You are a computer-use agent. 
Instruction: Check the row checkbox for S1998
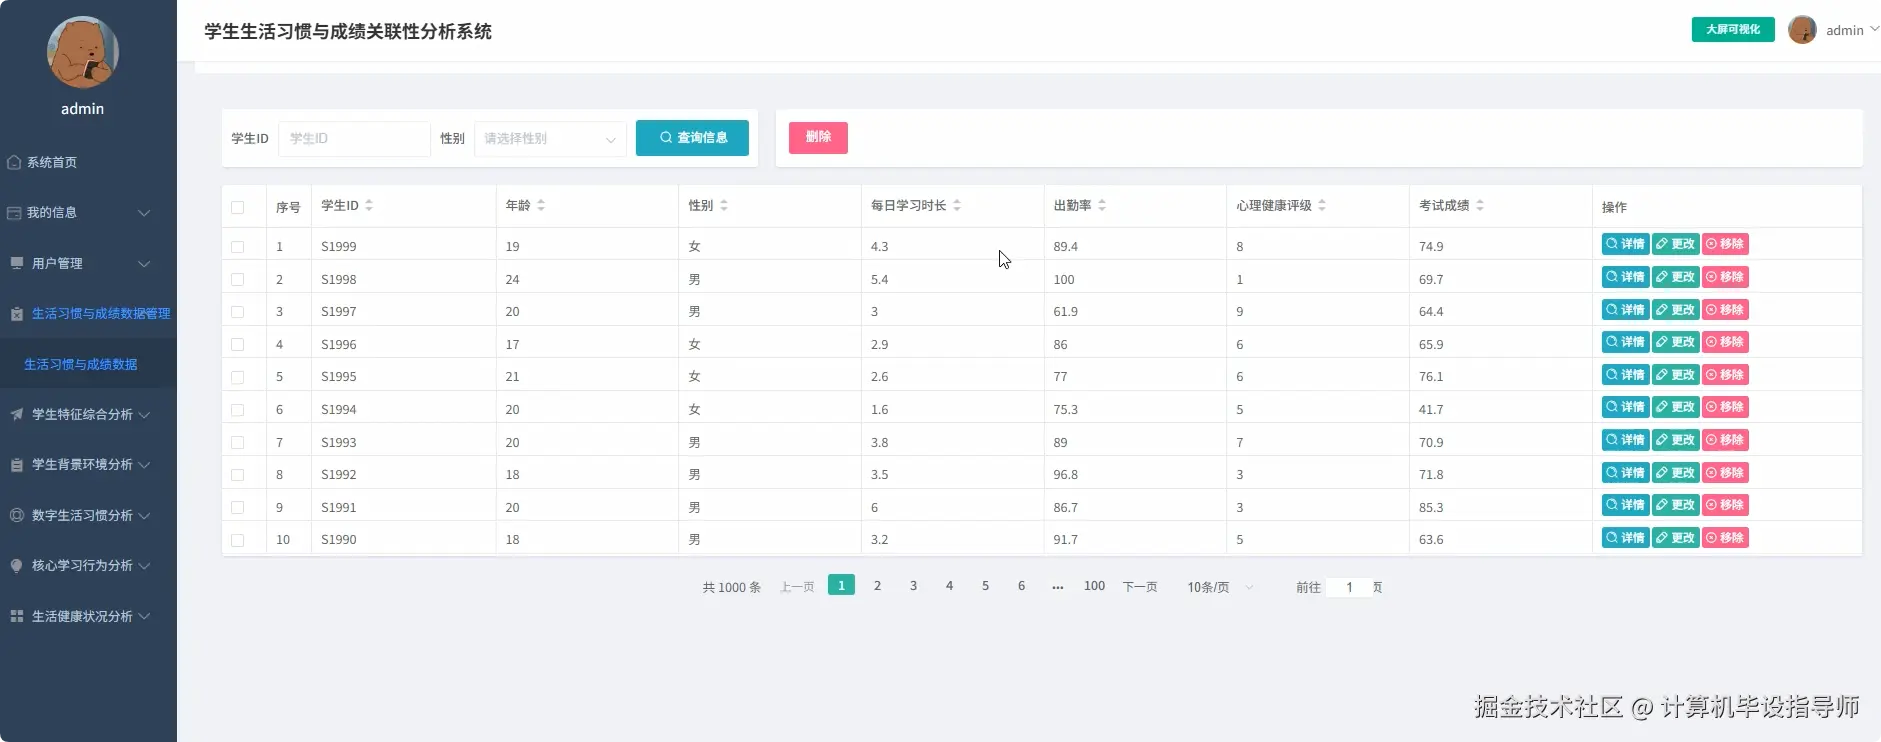pos(237,279)
